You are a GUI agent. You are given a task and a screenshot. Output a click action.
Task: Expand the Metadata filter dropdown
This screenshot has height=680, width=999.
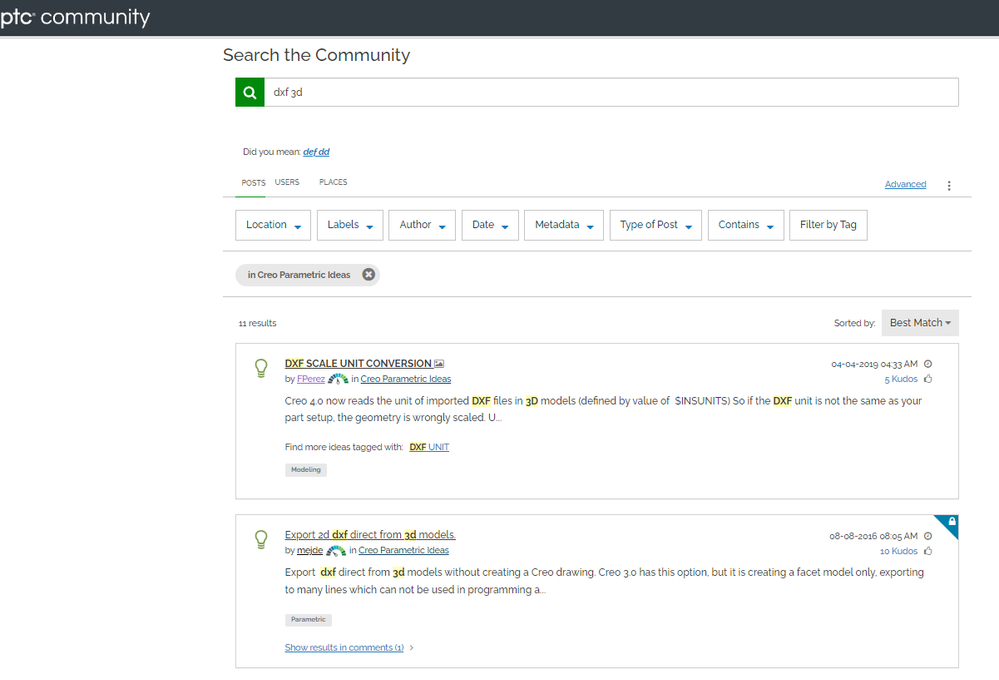coord(564,225)
